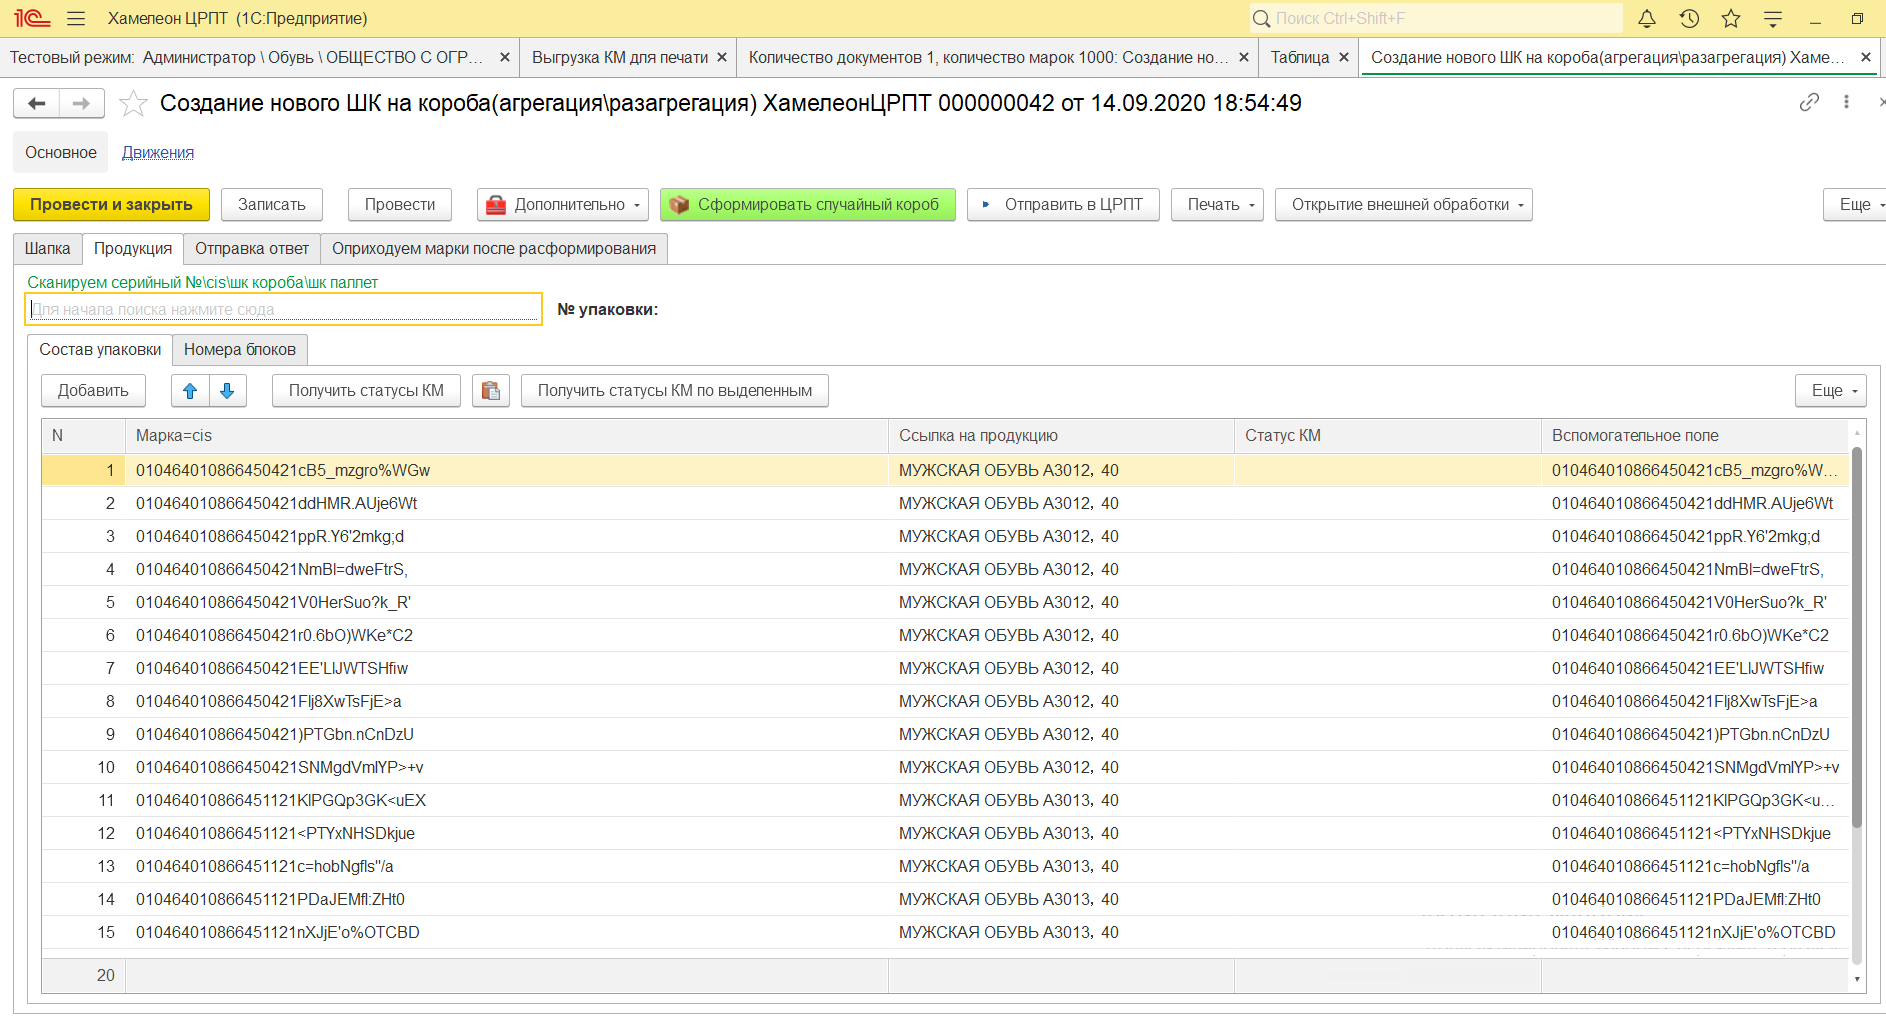Open the hamburger main menu
The image size is (1886, 1030).
pos(76,18)
